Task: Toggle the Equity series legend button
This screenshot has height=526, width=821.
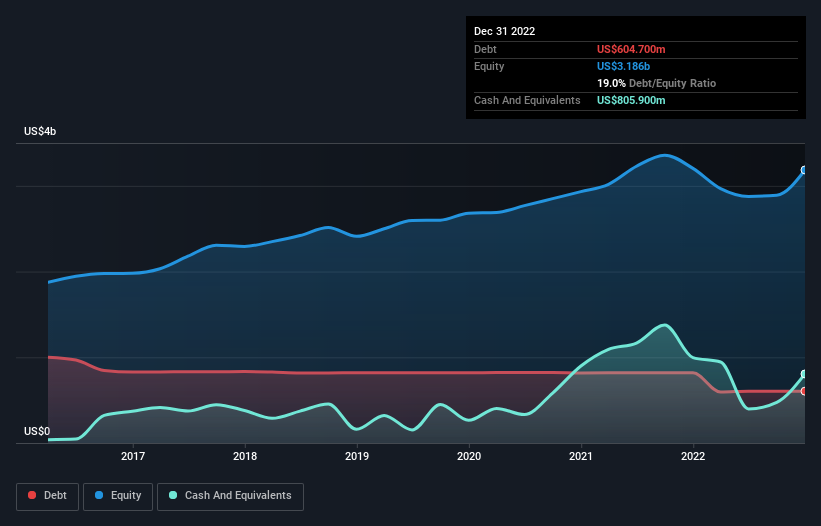Action: click(118, 496)
